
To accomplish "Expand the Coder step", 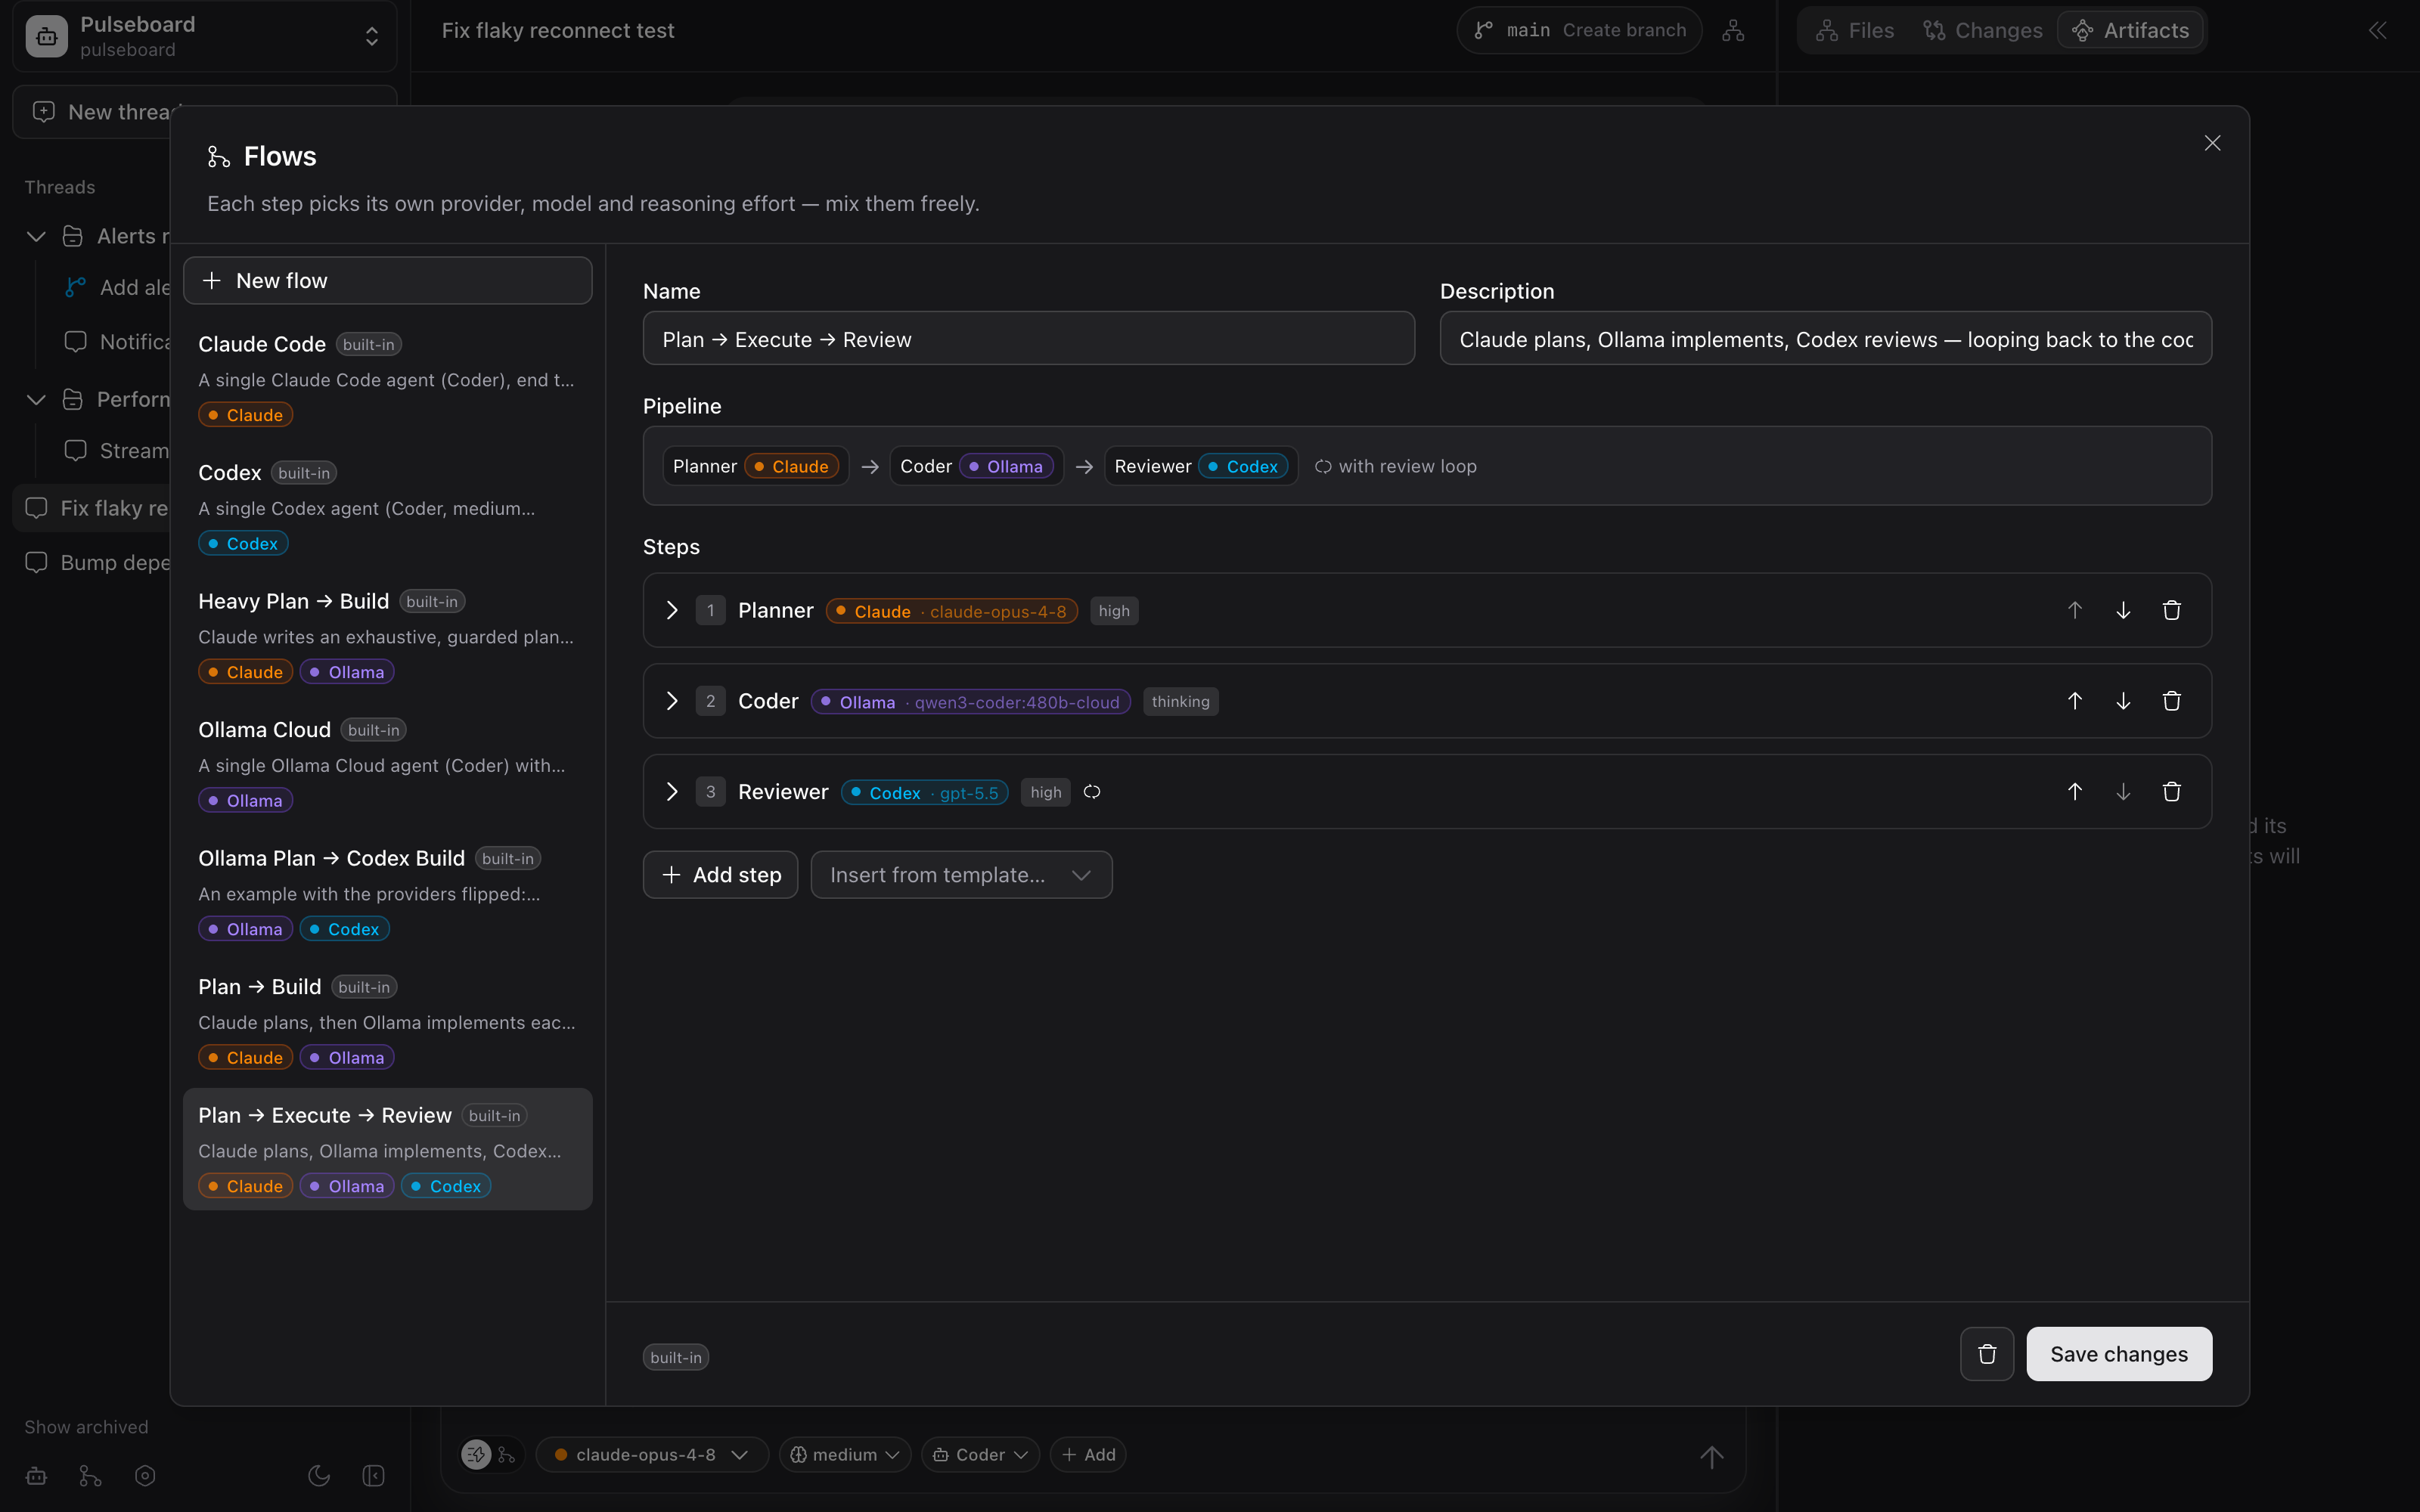I will tap(672, 701).
